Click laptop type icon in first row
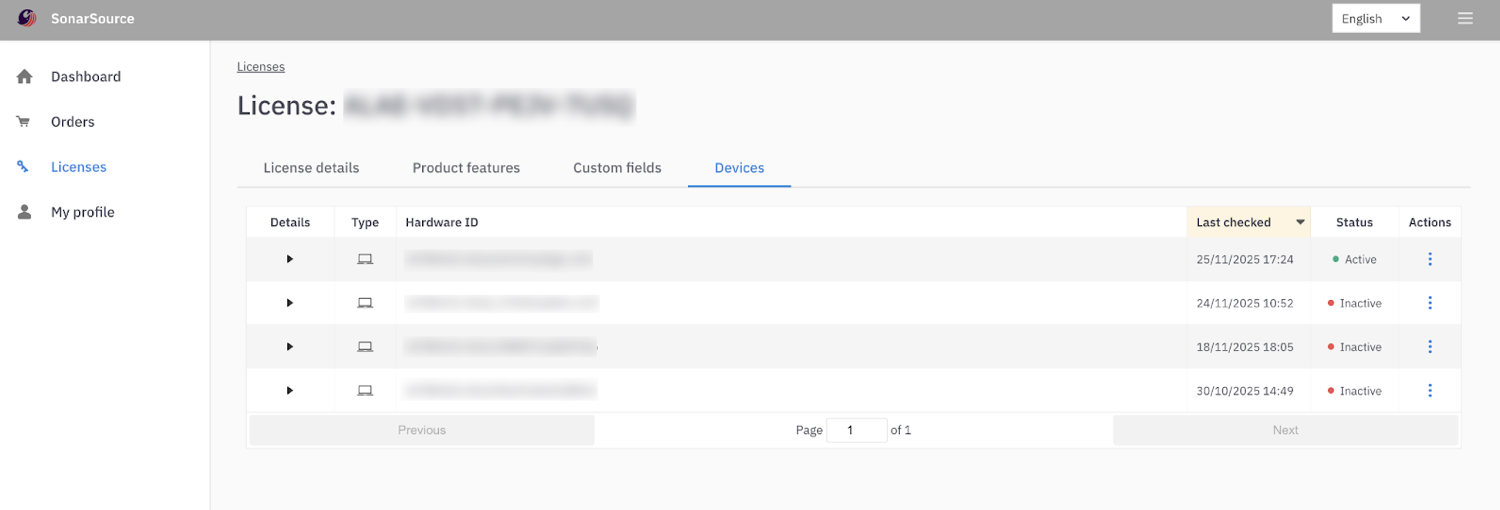The height and width of the screenshot is (510, 1500). point(365,259)
